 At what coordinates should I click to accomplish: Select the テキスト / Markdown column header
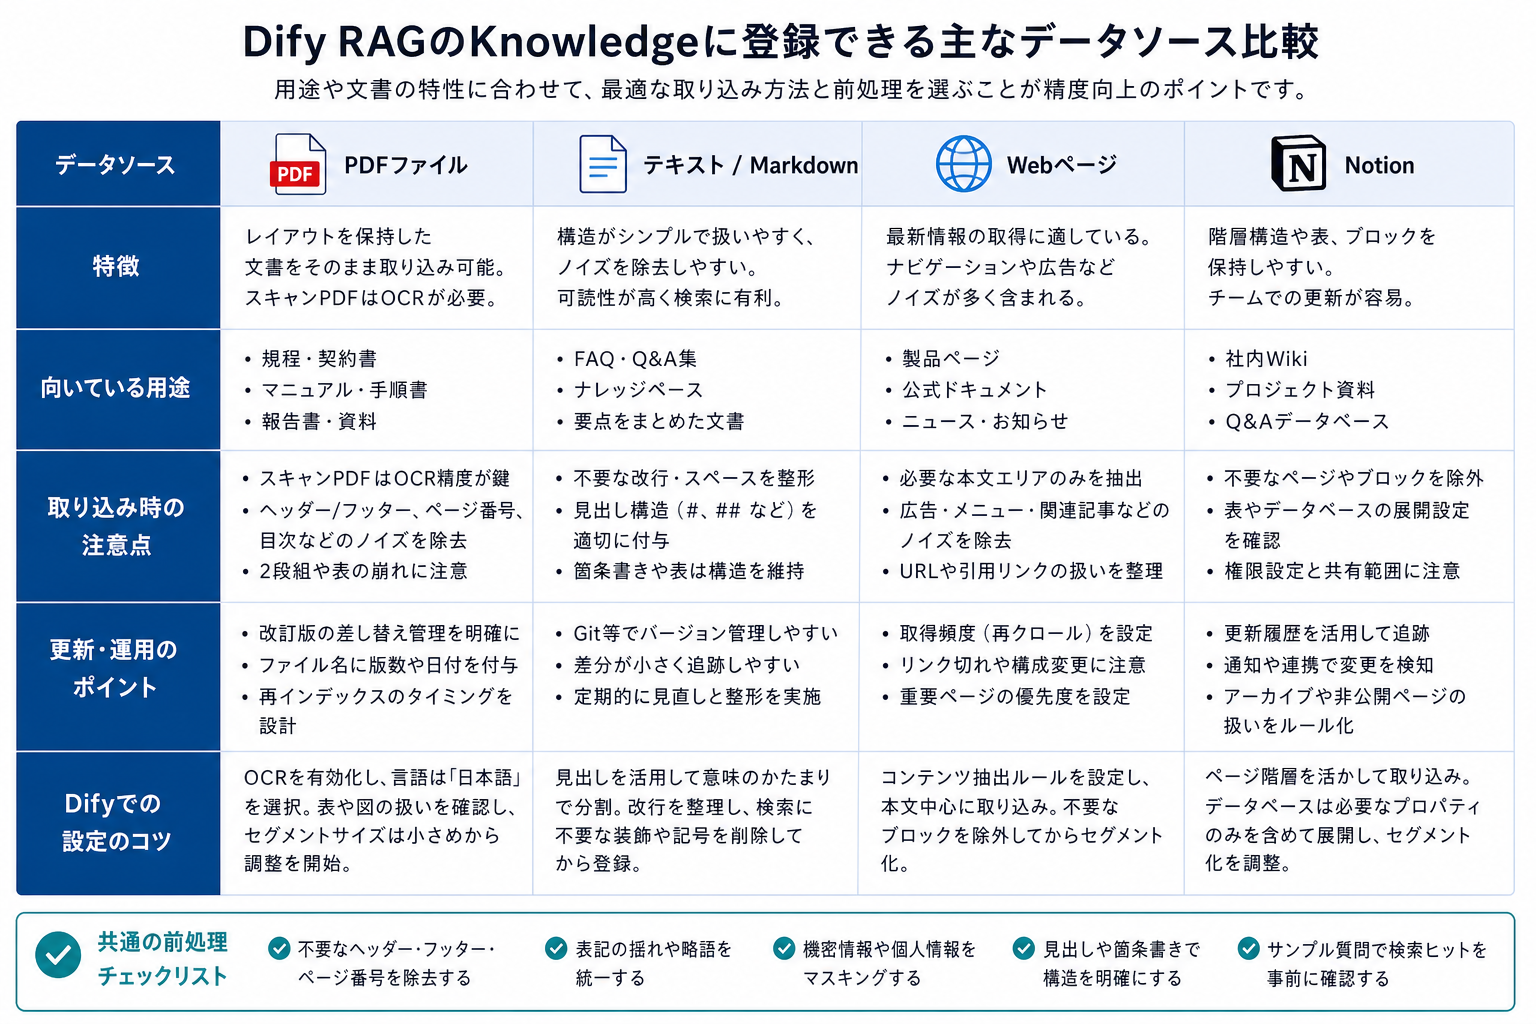[x=750, y=165]
